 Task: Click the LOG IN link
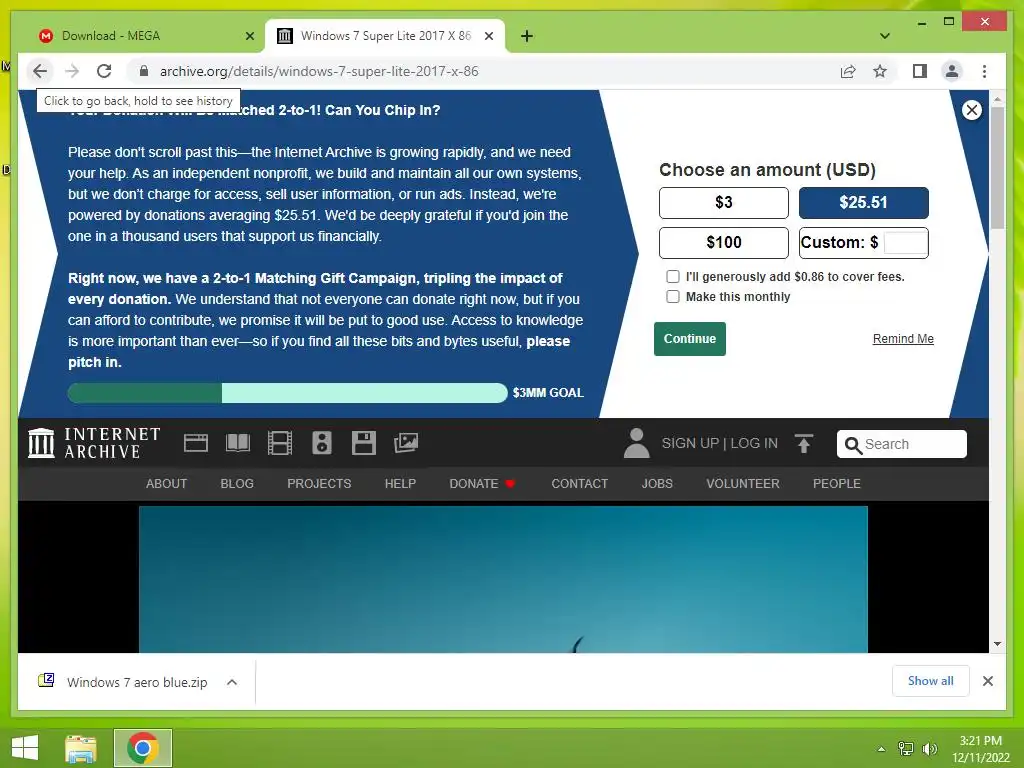754,443
